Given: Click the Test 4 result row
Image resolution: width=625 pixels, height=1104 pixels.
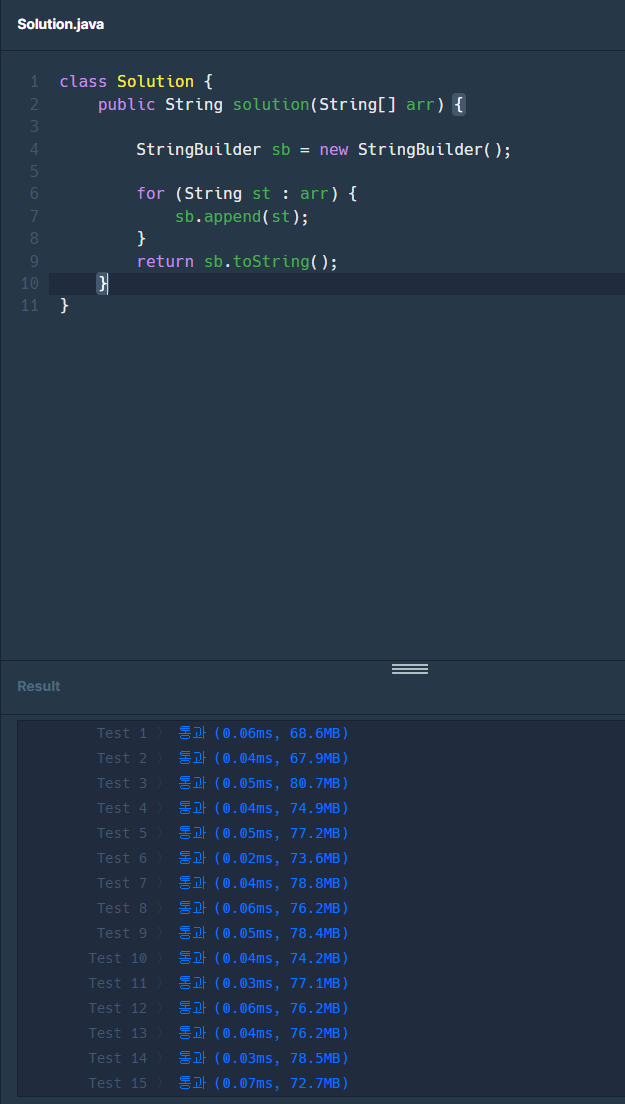Looking at the screenshot, I should 222,808.
